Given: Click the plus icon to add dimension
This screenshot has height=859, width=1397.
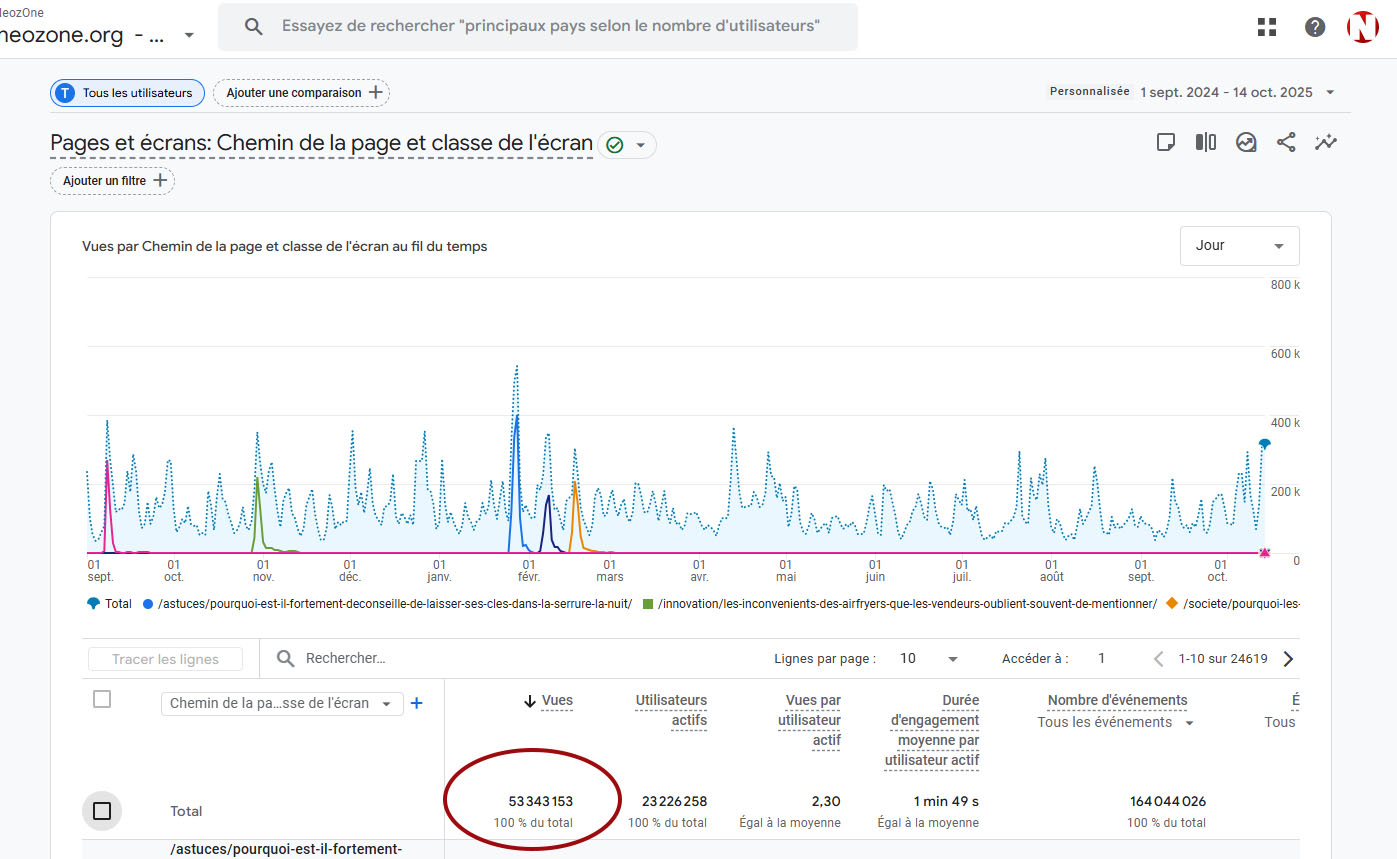Looking at the screenshot, I should 417,703.
